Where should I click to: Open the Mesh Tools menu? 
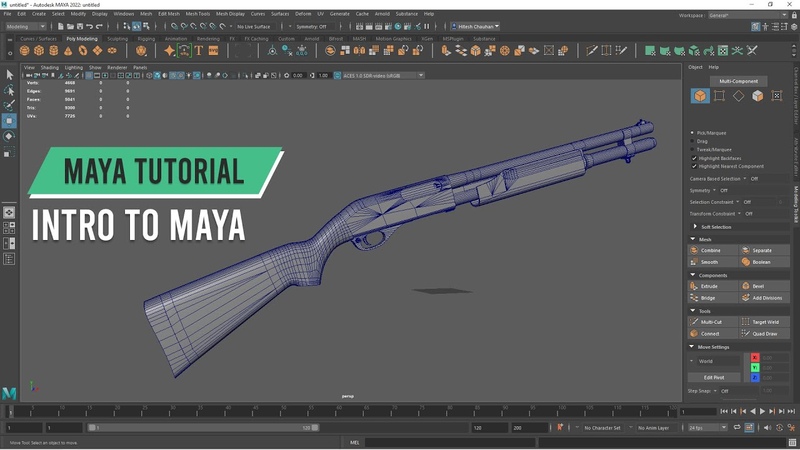pos(197,14)
